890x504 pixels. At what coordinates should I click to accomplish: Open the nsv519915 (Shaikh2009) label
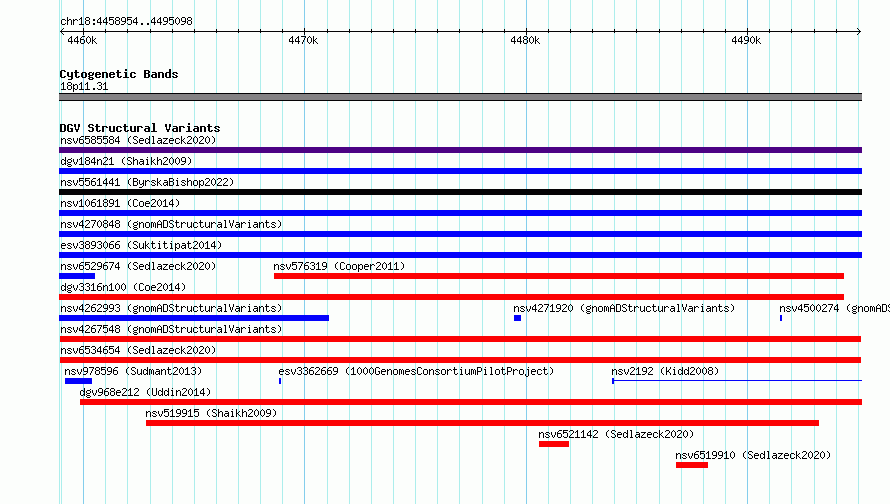211,413
